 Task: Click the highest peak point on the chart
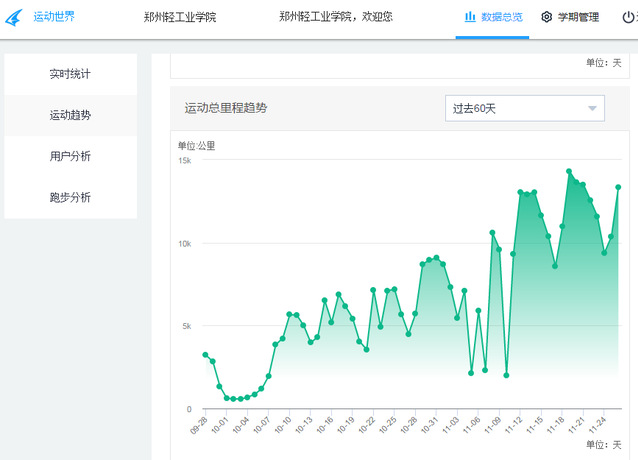coord(569,171)
